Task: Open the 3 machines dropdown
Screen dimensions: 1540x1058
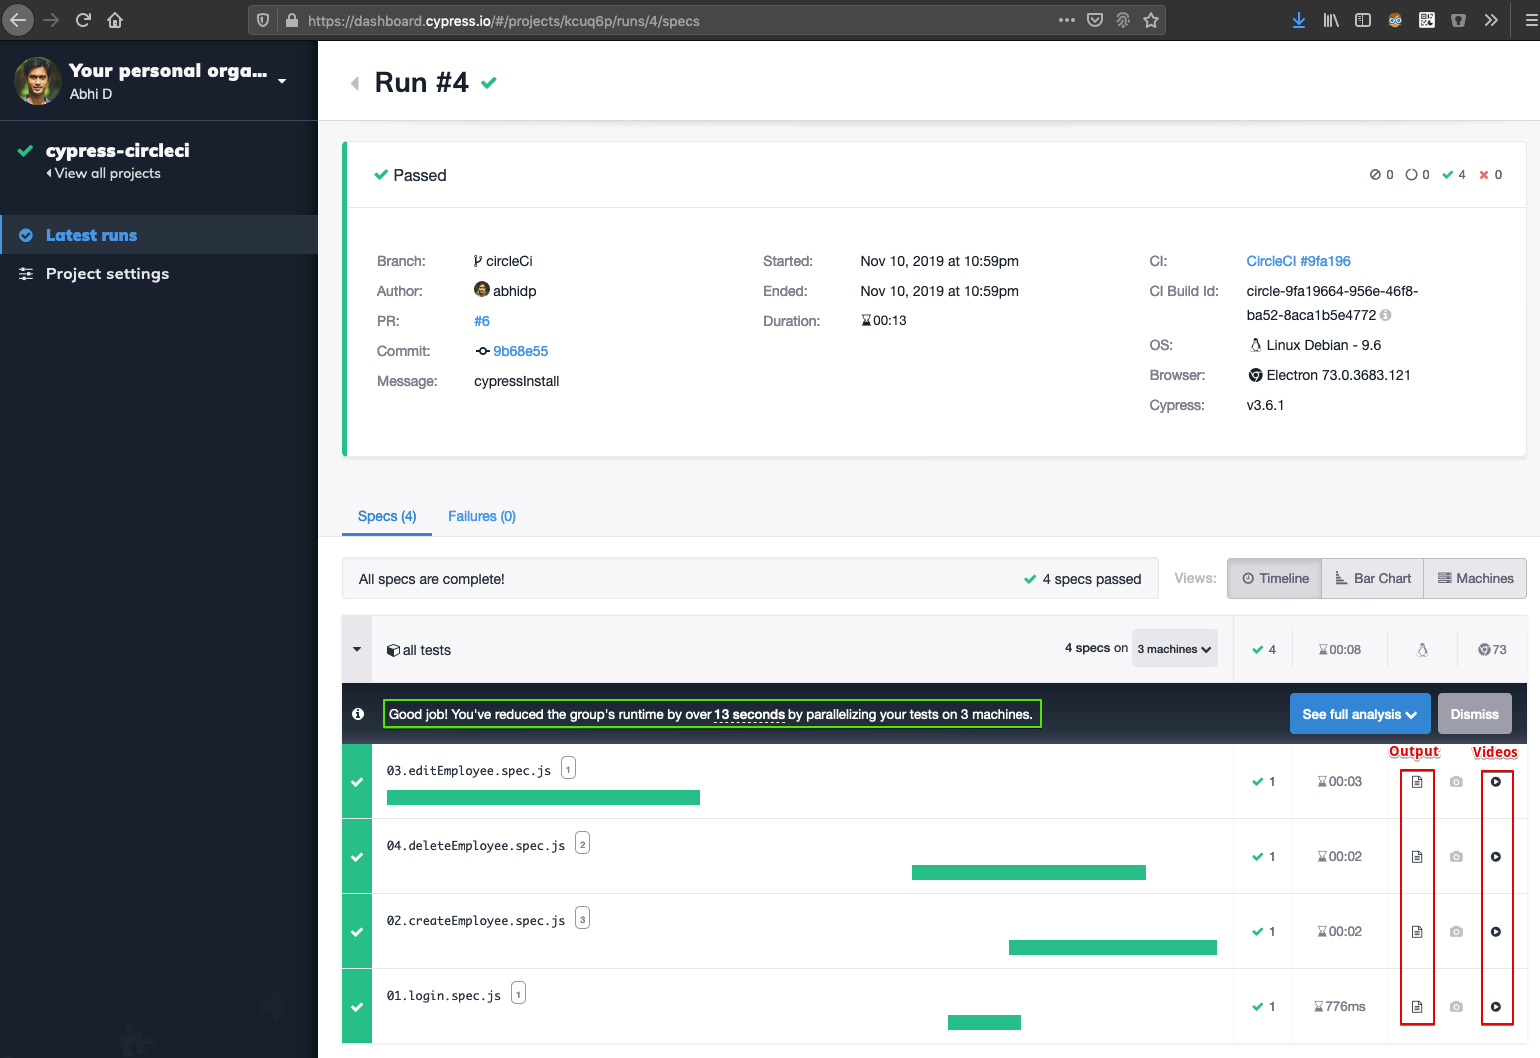Action: 1175,649
